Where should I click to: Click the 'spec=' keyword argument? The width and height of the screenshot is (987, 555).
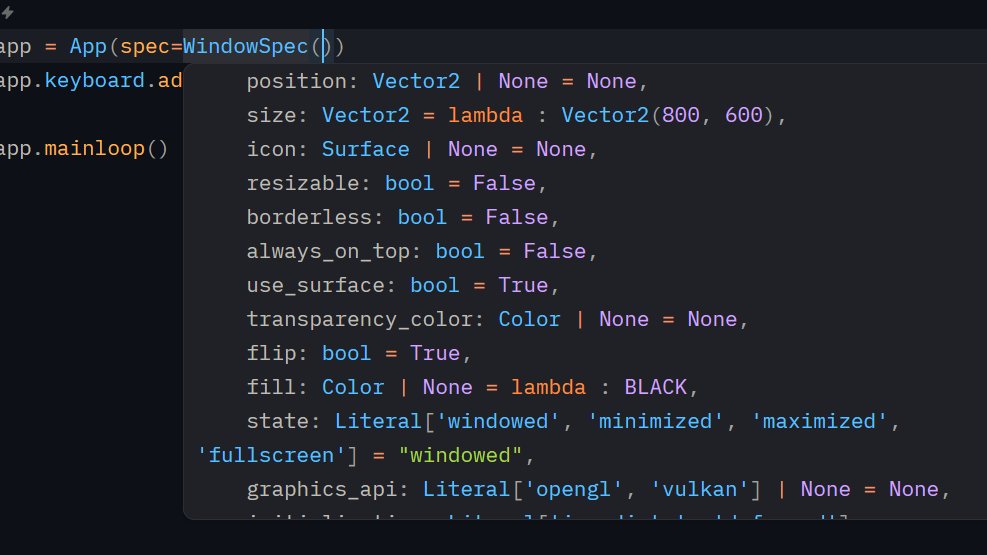point(151,47)
